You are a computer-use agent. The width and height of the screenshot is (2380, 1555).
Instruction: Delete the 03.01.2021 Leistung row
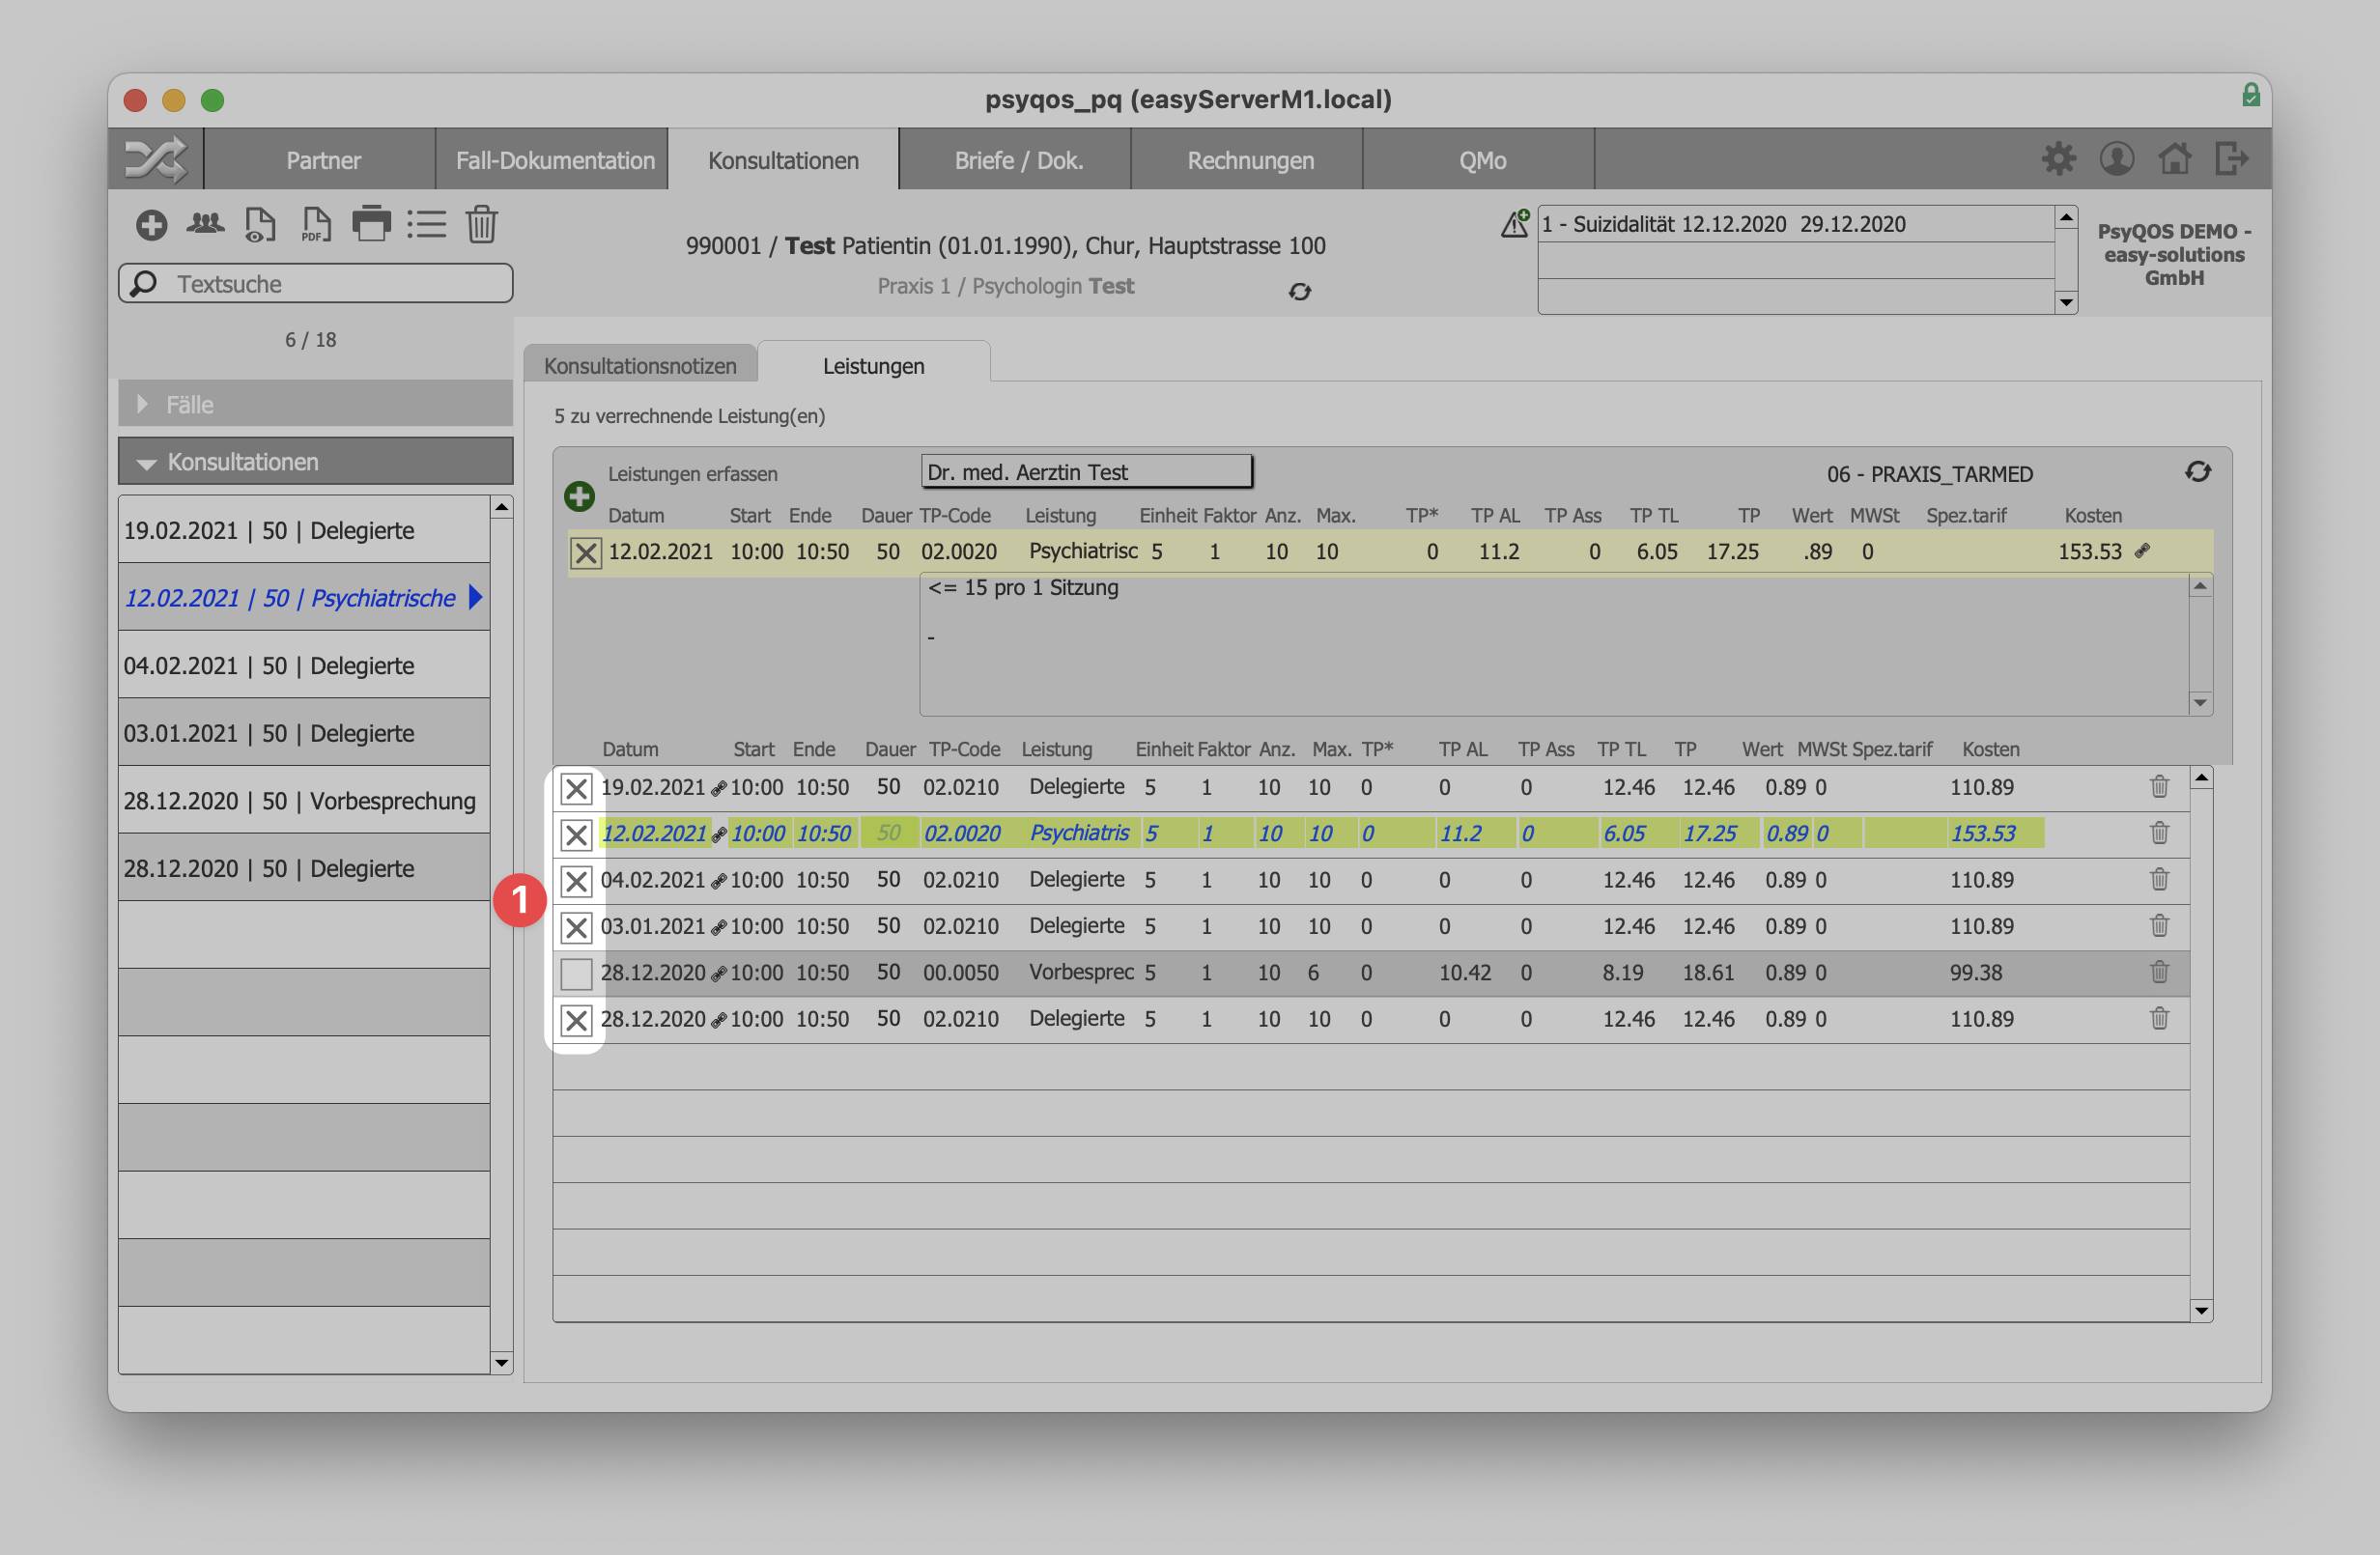[x=2159, y=926]
